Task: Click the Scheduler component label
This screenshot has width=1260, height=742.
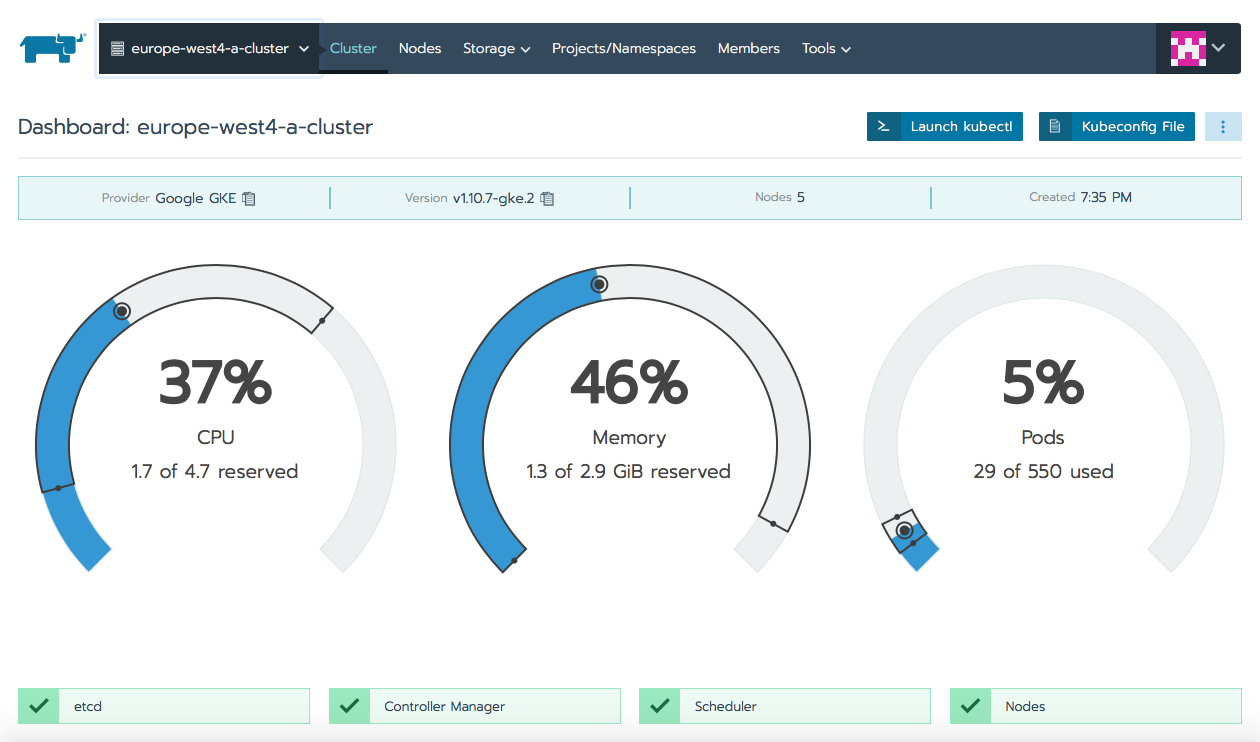Action: [726, 706]
